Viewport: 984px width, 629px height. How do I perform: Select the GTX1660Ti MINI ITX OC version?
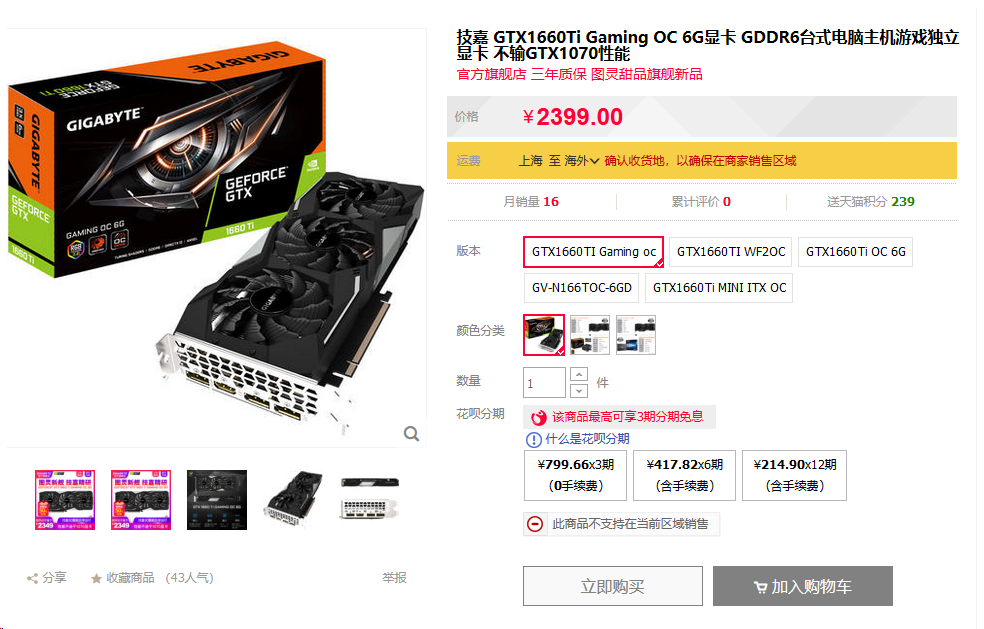pos(719,288)
